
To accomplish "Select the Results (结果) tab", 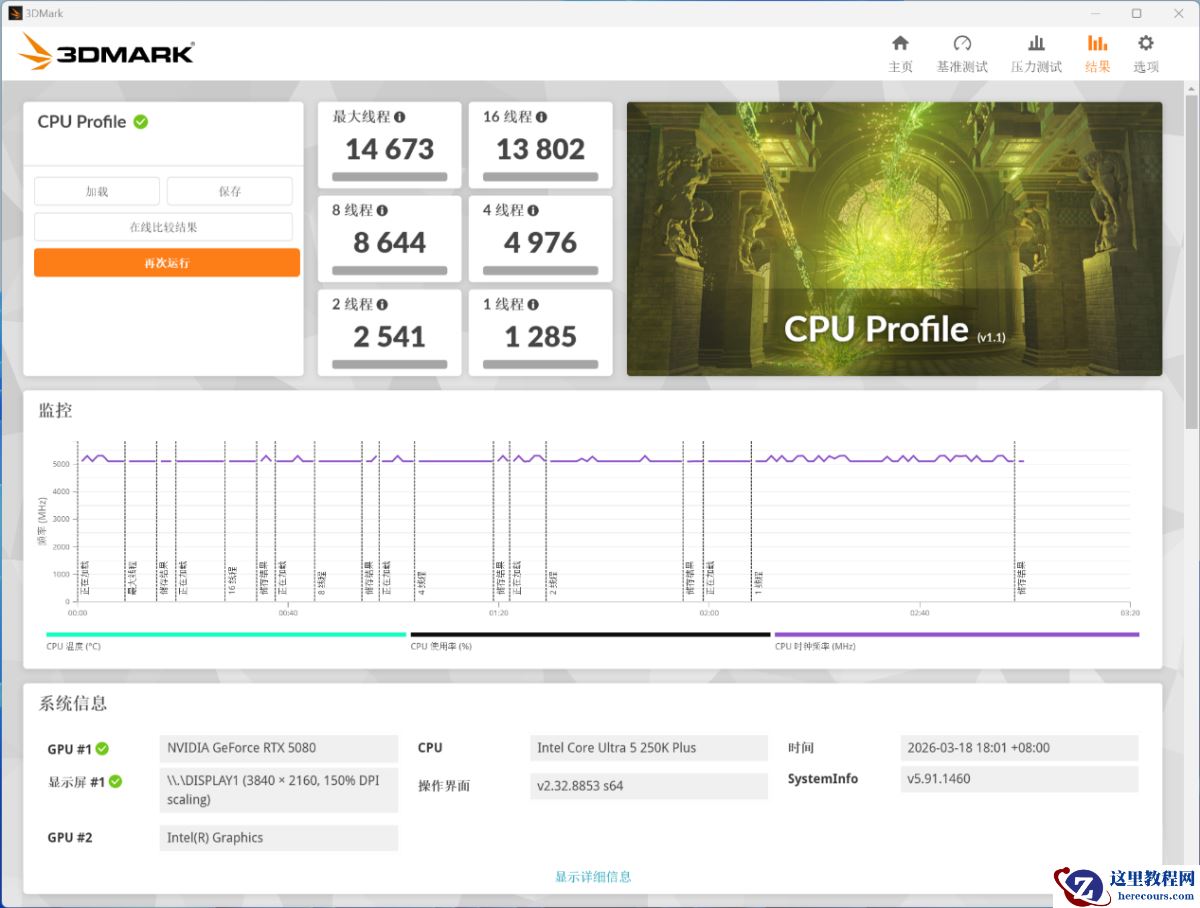I will (1097, 53).
